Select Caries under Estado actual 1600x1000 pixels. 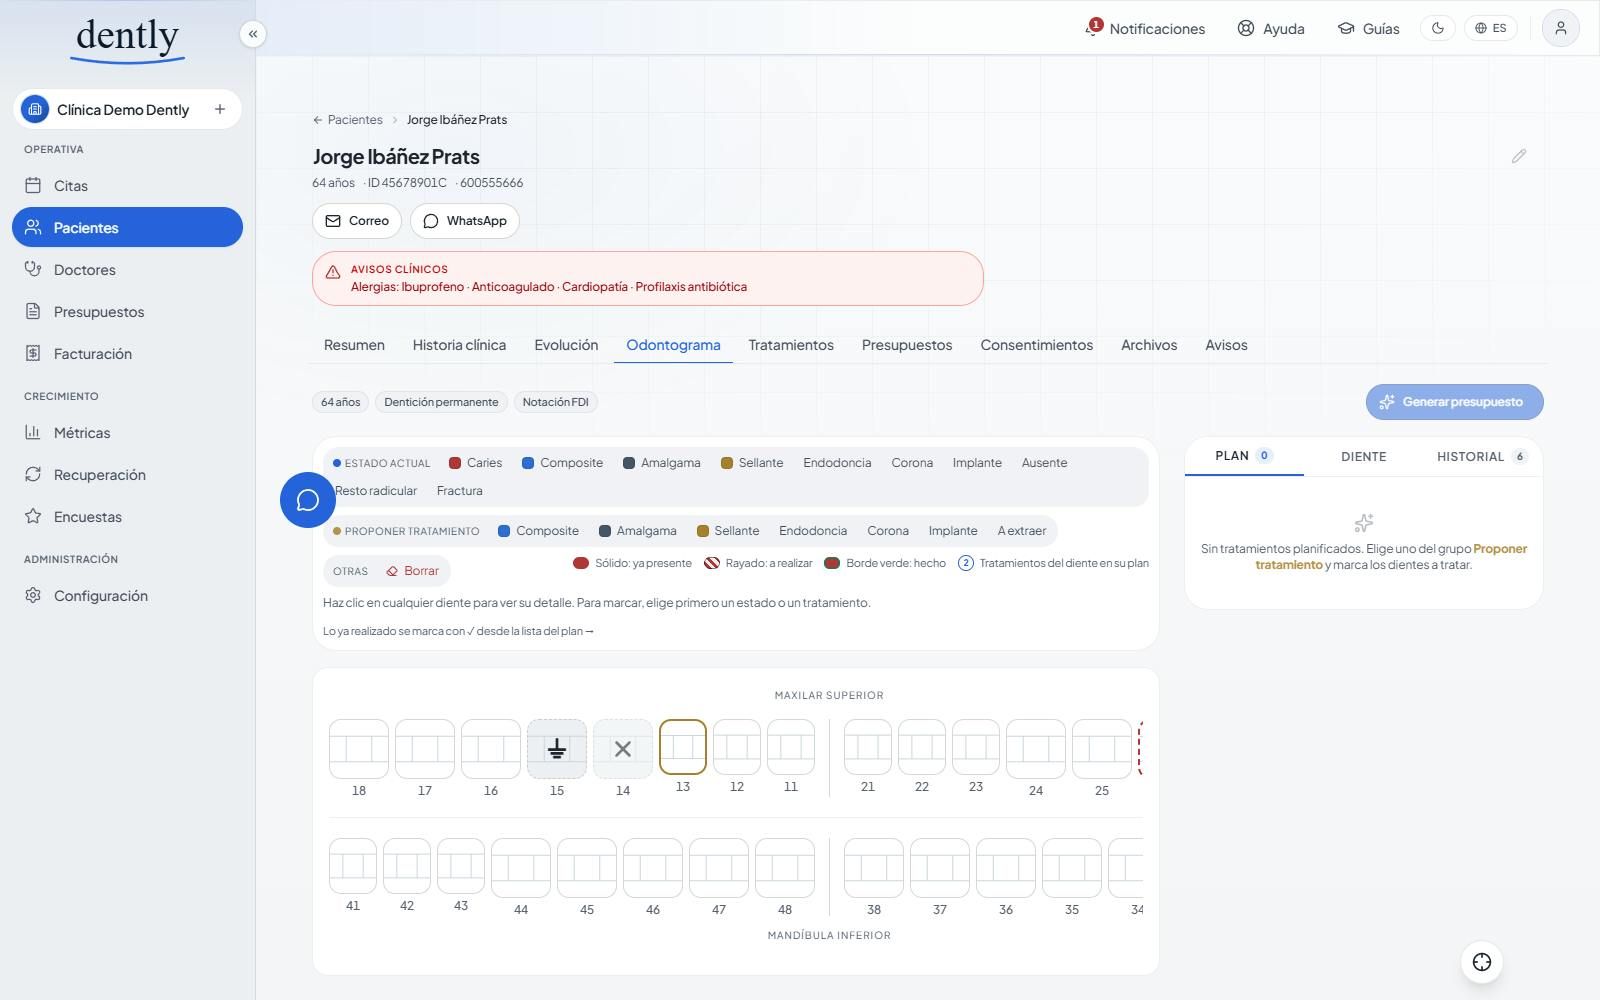[476, 463]
